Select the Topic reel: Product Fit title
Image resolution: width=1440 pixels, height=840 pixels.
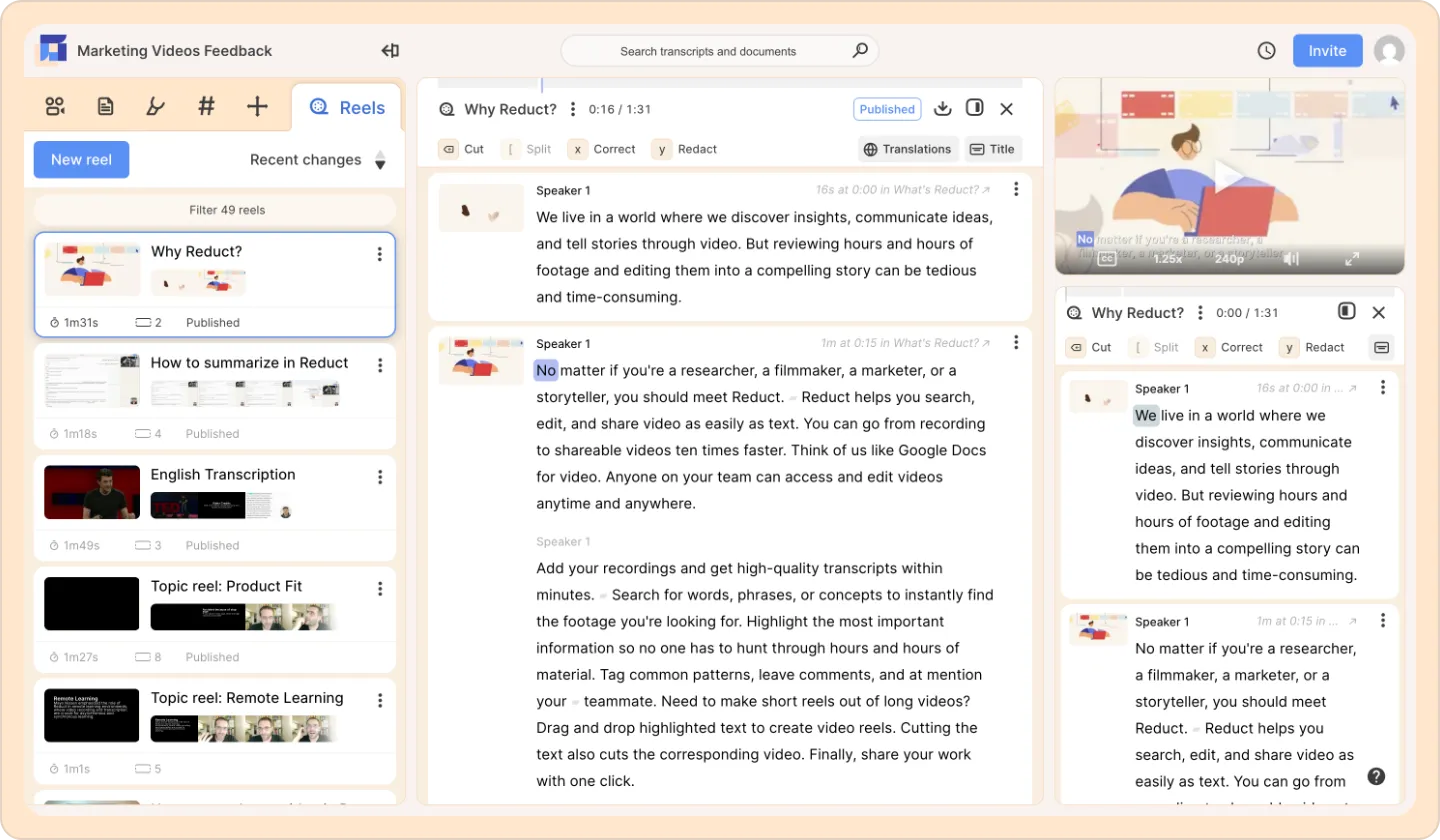point(226,586)
